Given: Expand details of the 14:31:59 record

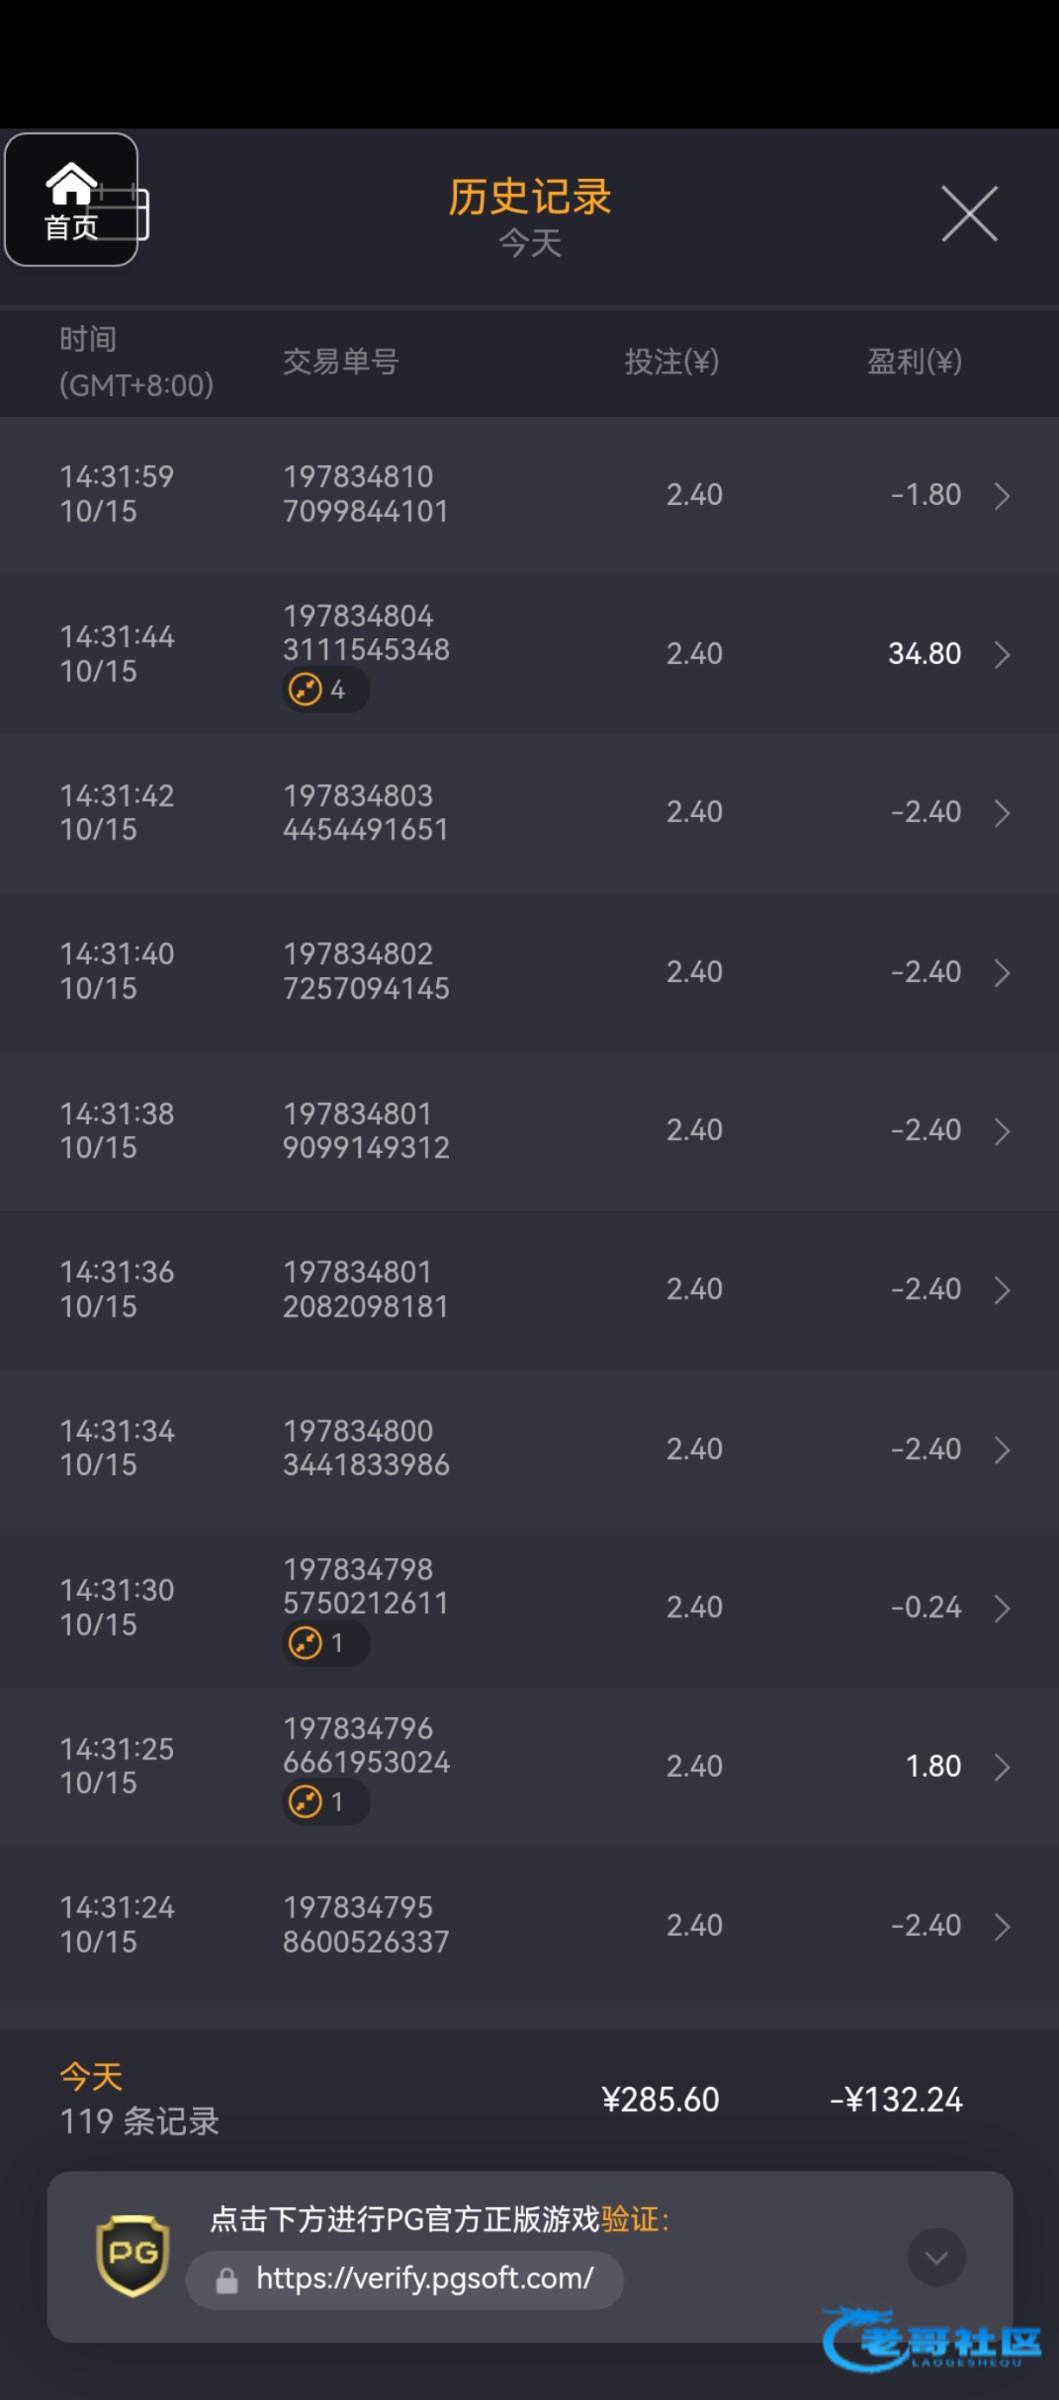Looking at the screenshot, I should tap(1002, 495).
